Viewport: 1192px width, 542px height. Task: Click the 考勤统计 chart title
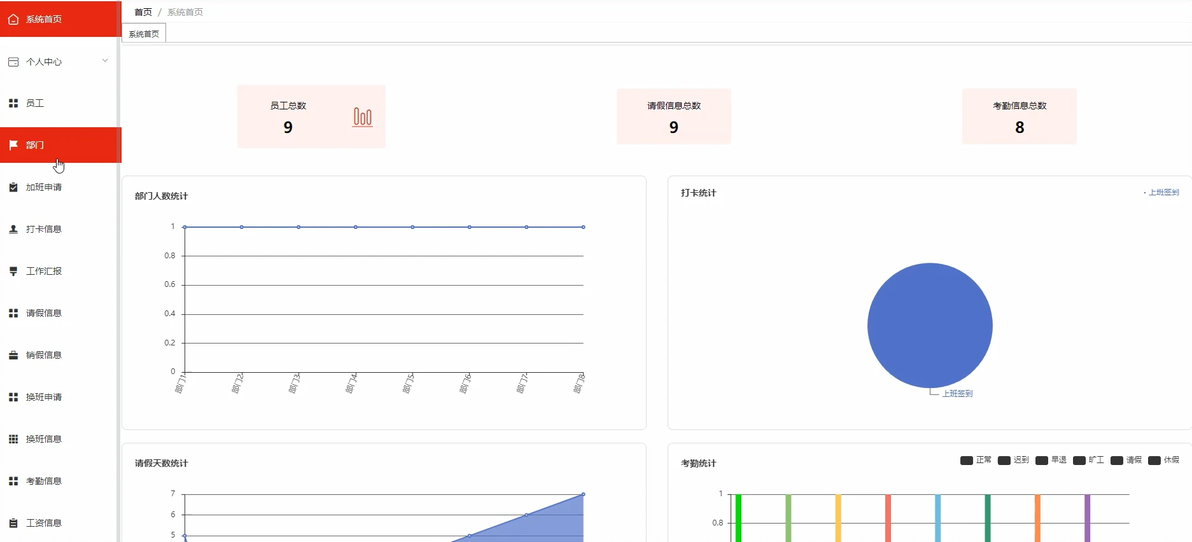pos(699,463)
